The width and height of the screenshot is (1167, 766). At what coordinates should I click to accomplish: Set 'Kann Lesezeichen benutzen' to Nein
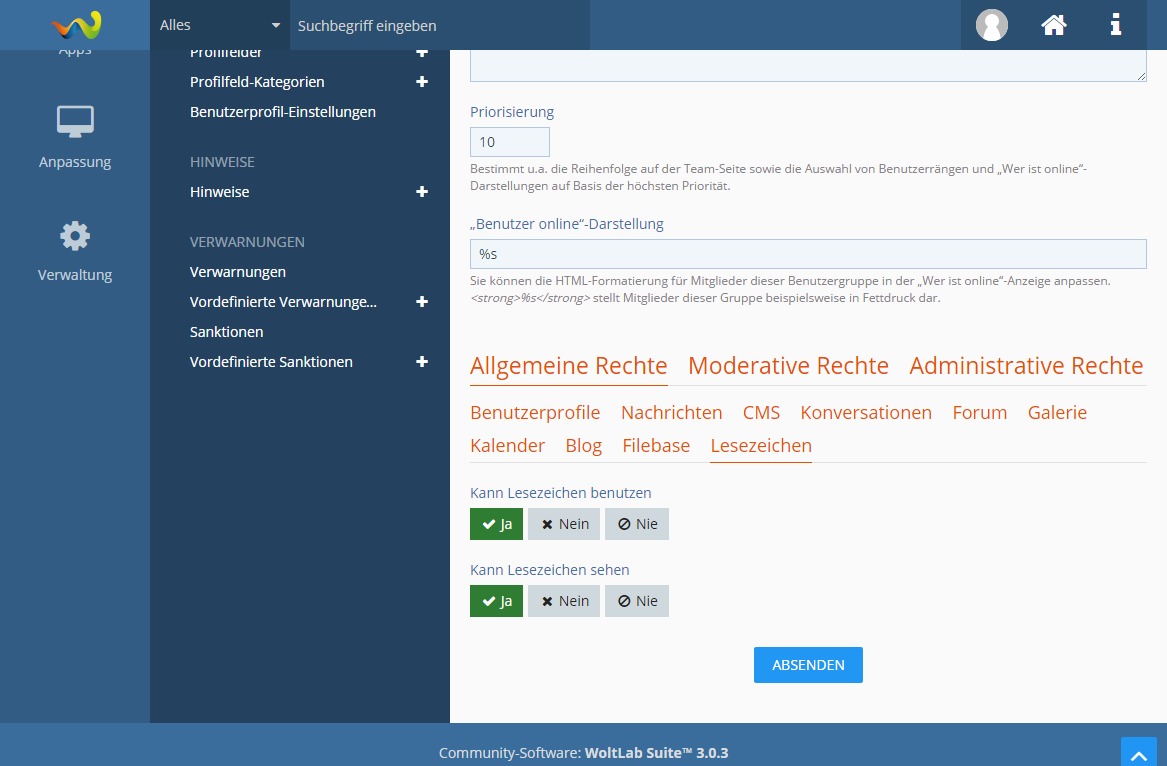[564, 524]
